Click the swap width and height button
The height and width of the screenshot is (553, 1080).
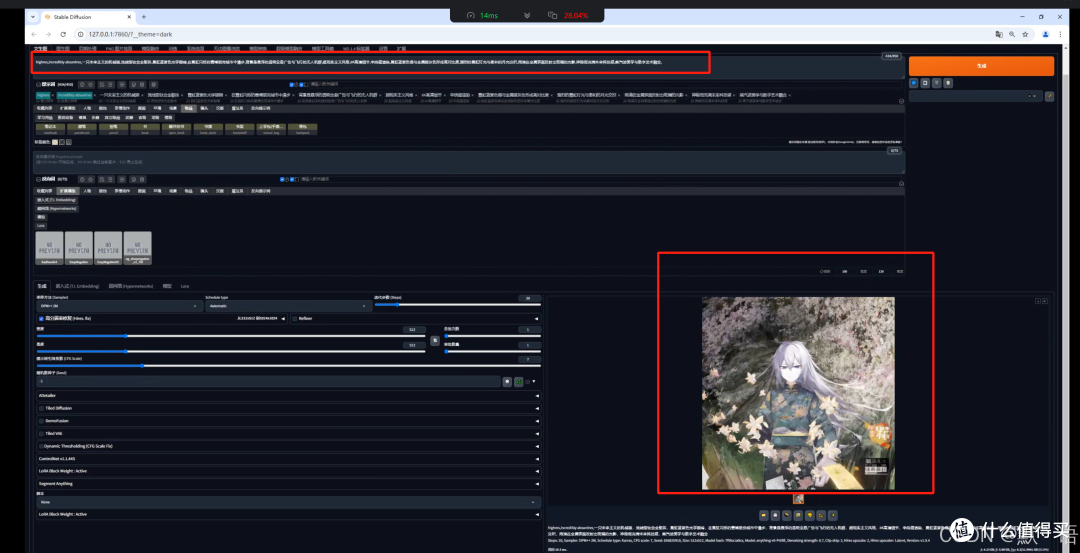click(x=435, y=340)
